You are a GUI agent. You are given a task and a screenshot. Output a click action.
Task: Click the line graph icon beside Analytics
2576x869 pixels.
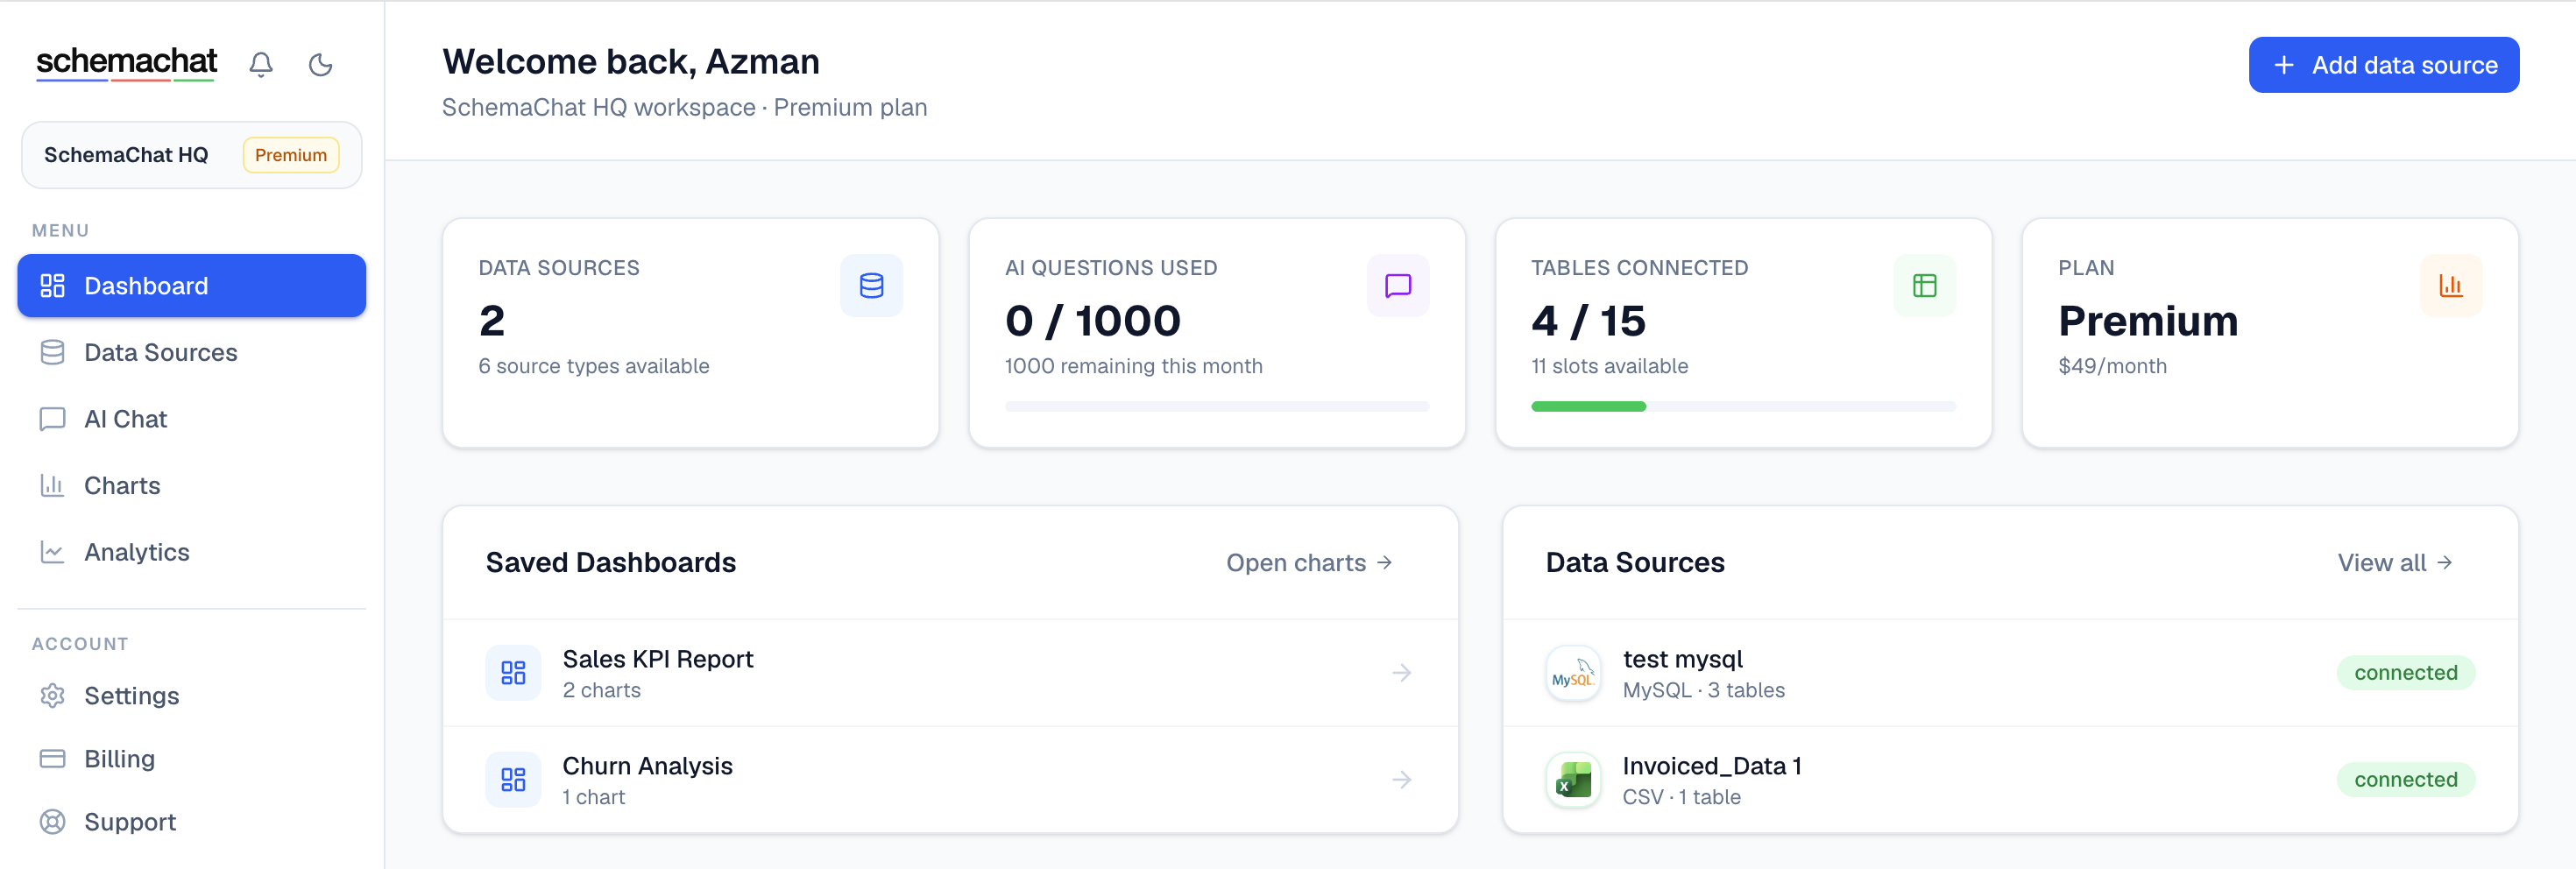[x=52, y=552]
